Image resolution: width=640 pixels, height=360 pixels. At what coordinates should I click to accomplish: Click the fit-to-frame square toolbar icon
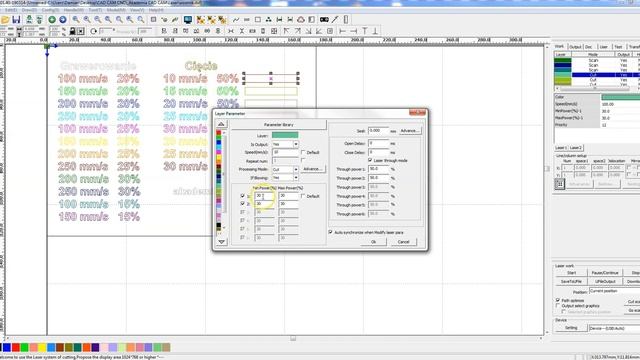pyautogui.click(x=153, y=20)
